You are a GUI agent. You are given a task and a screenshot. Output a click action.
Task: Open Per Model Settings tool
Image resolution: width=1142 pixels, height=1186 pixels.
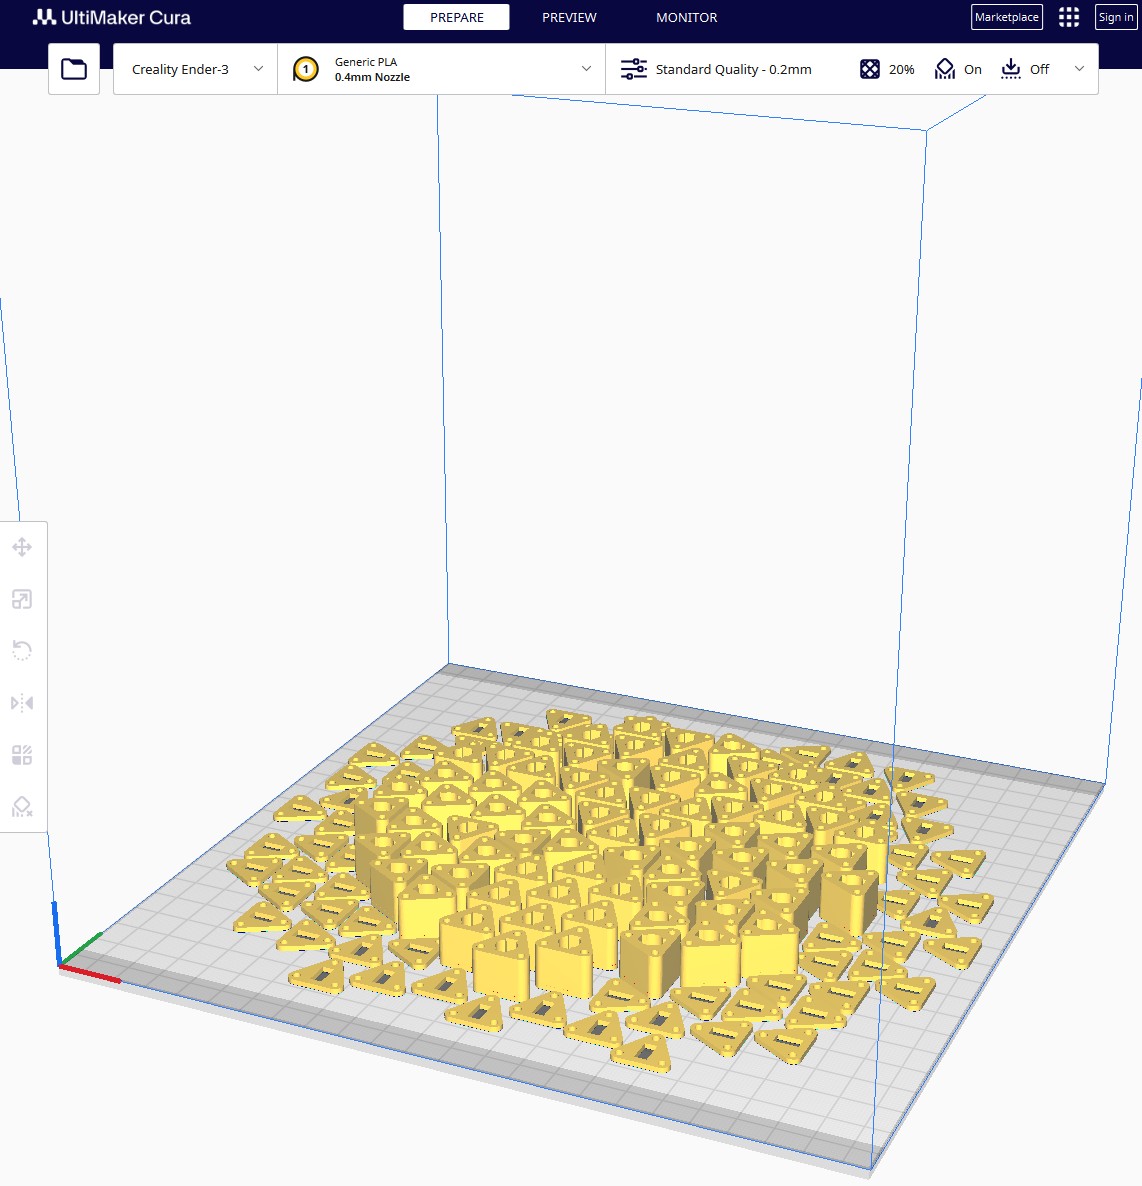point(22,755)
